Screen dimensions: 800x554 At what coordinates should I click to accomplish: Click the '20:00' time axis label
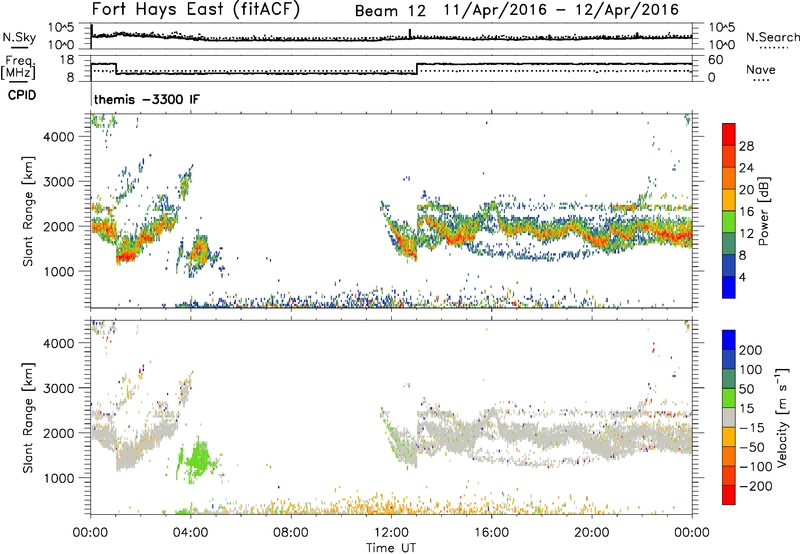pos(591,533)
